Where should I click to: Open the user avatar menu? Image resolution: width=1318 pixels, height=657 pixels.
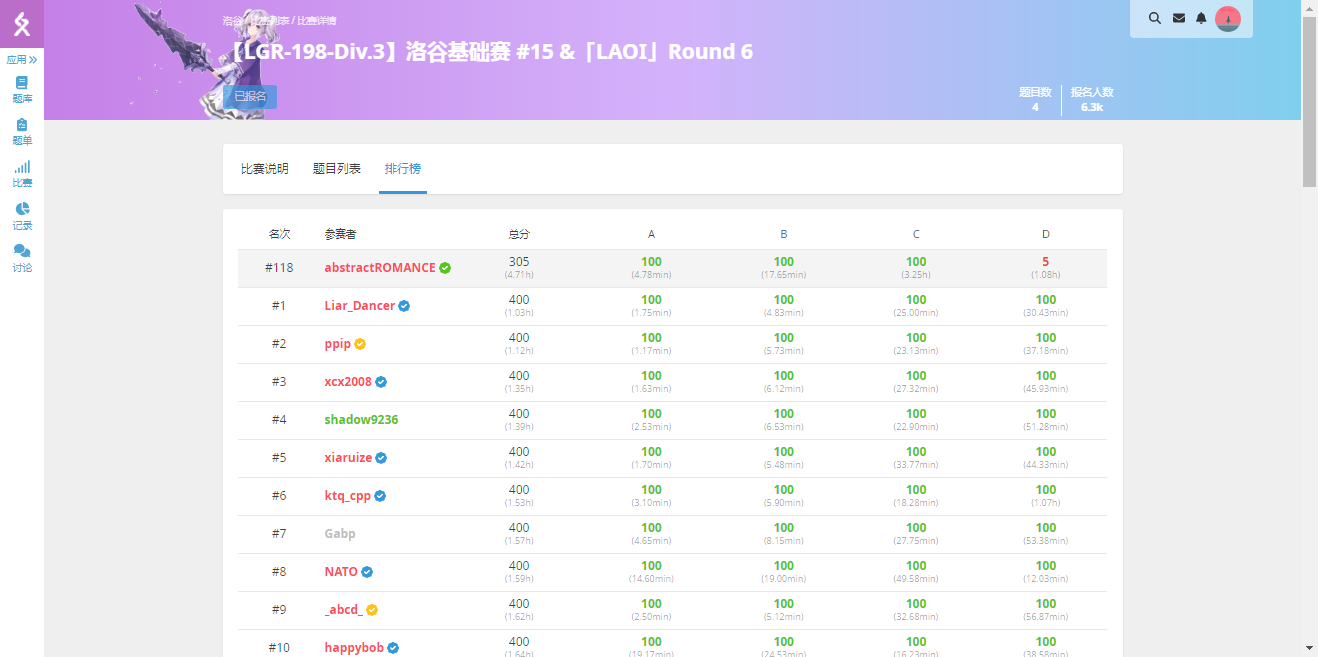pos(1227,18)
